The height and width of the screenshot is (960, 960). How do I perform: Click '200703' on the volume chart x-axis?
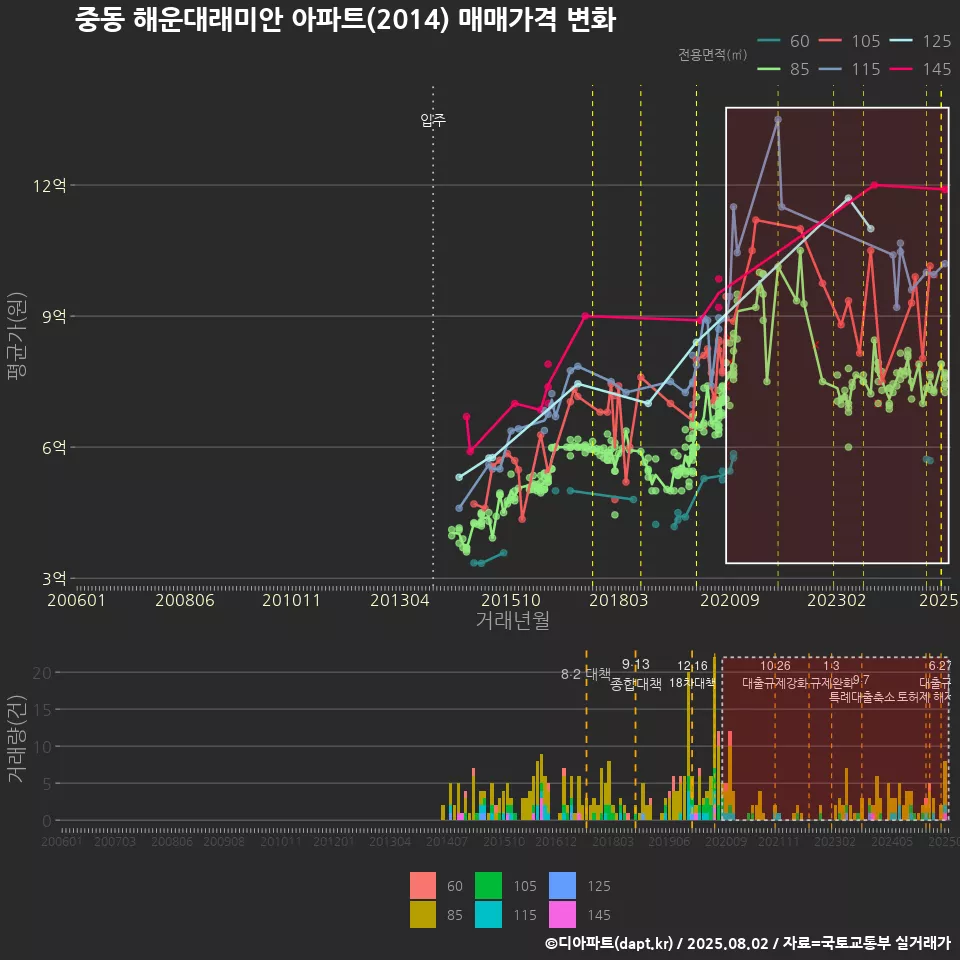pyautogui.click(x=115, y=842)
